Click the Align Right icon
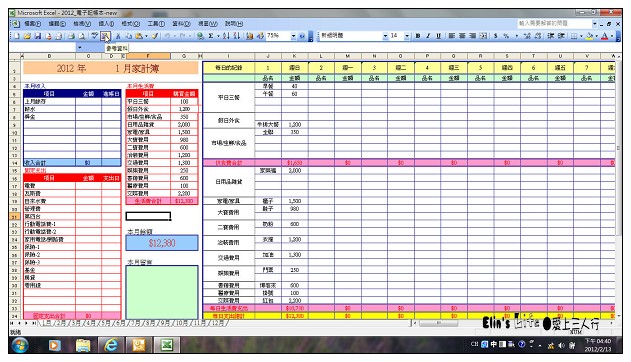The image size is (631, 362). tap(472, 36)
